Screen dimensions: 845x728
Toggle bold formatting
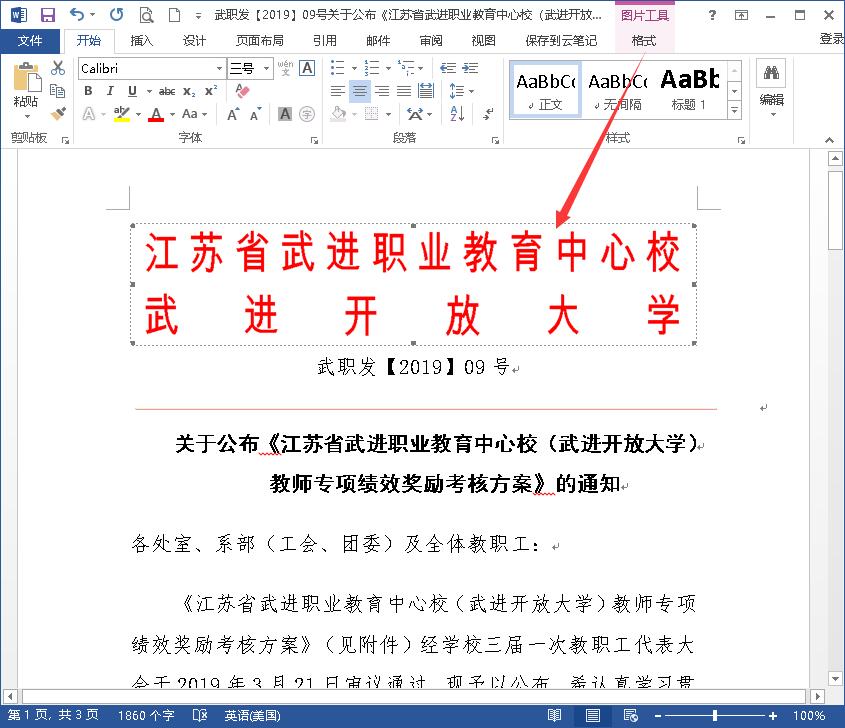[x=89, y=90]
